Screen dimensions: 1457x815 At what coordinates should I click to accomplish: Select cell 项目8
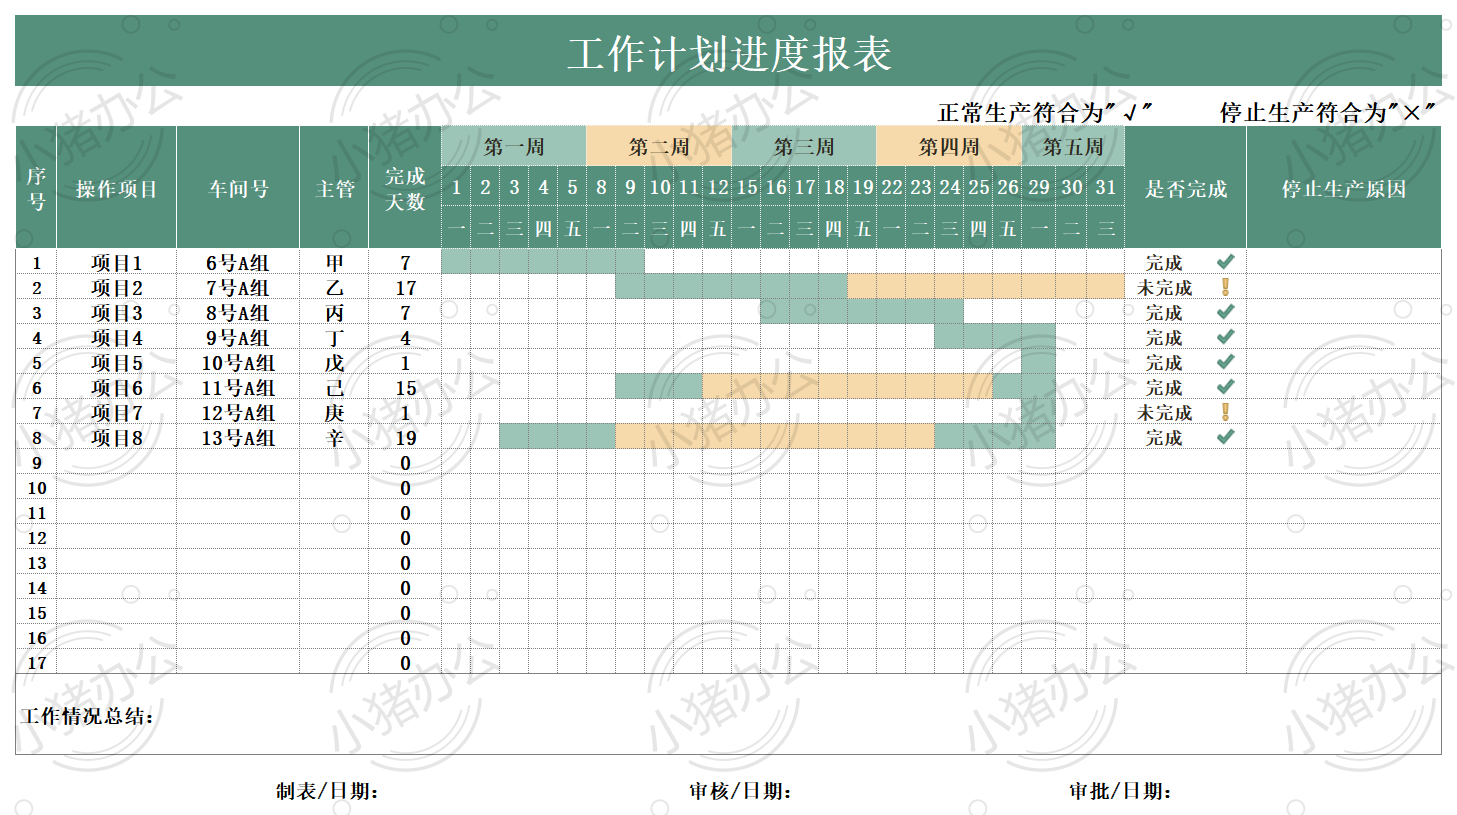pyautogui.click(x=117, y=437)
